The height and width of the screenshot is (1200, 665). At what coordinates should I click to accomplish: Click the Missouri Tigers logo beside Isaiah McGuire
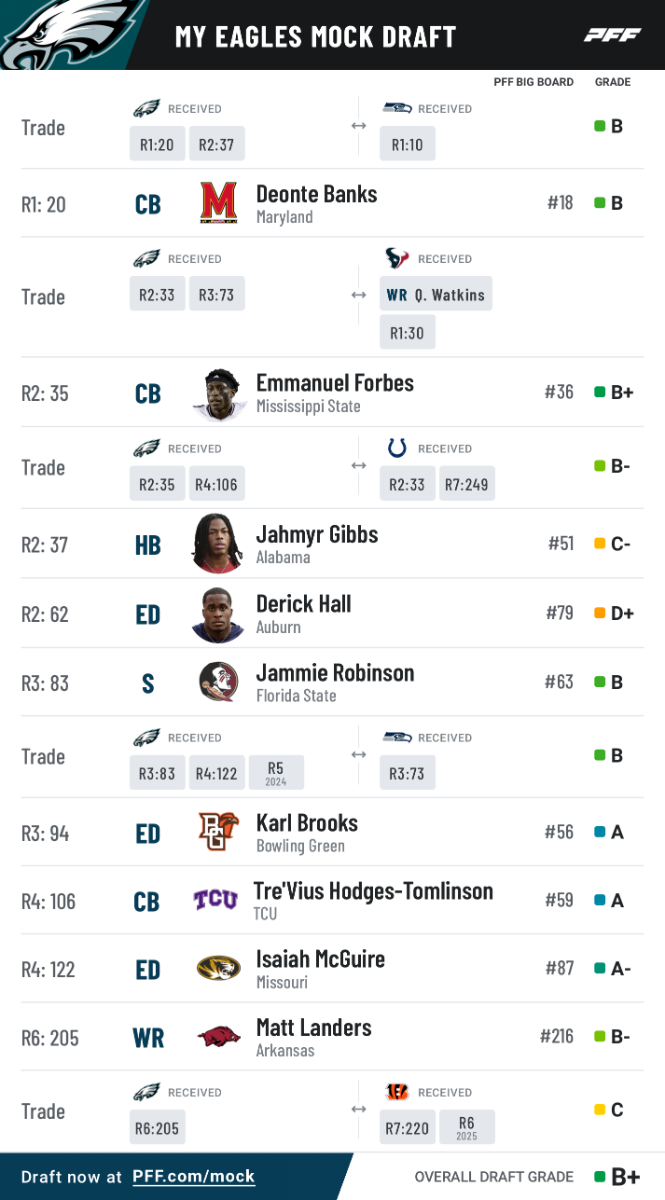click(x=218, y=969)
